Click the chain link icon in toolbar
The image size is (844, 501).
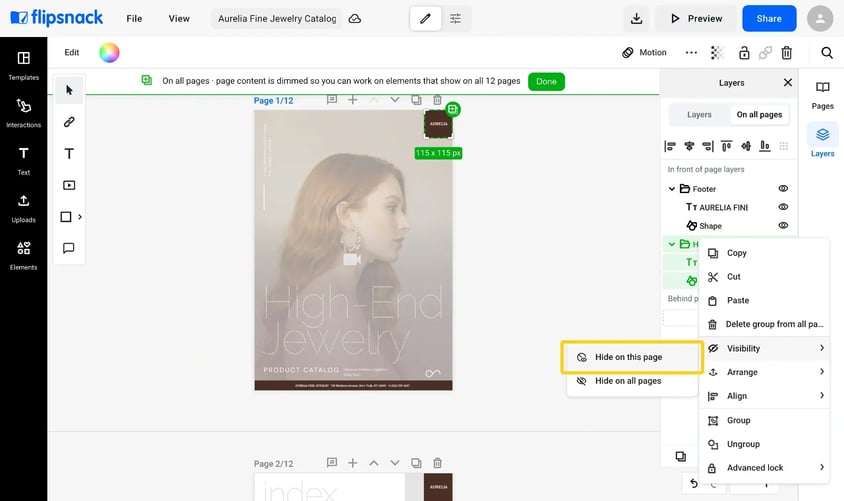(765, 53)
